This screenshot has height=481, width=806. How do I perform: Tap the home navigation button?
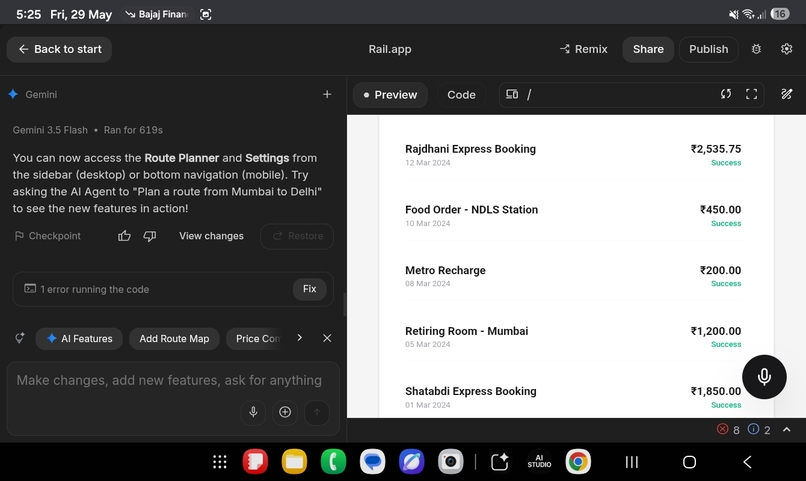click(689, 462)
